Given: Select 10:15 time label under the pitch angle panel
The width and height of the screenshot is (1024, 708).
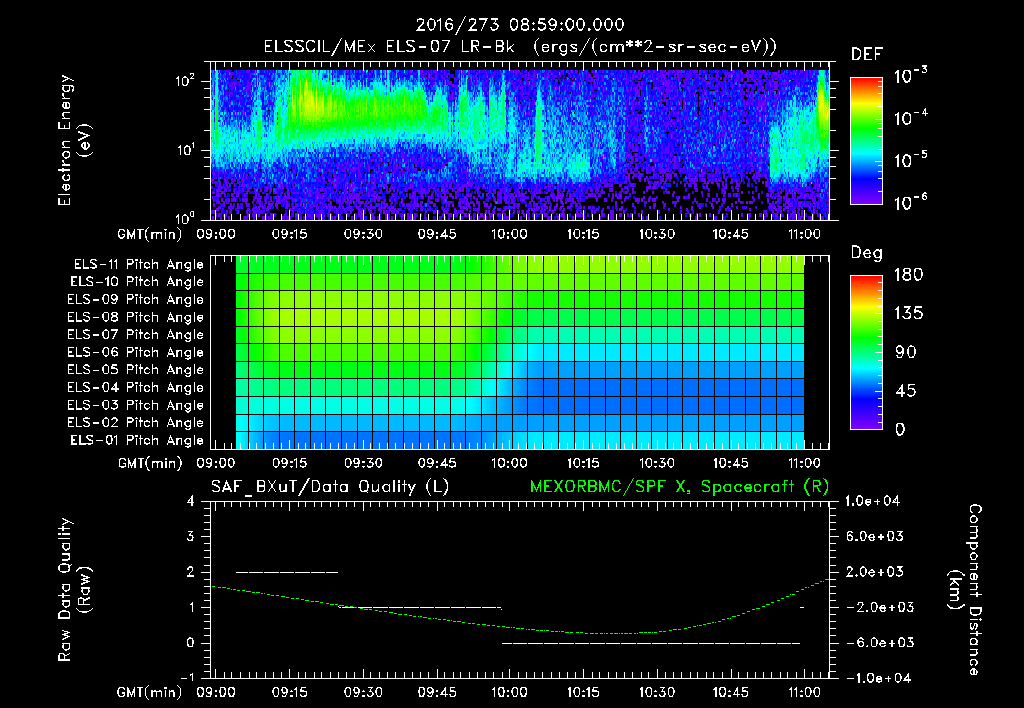Looking at the screenshot, I should (x=583, y=463).
